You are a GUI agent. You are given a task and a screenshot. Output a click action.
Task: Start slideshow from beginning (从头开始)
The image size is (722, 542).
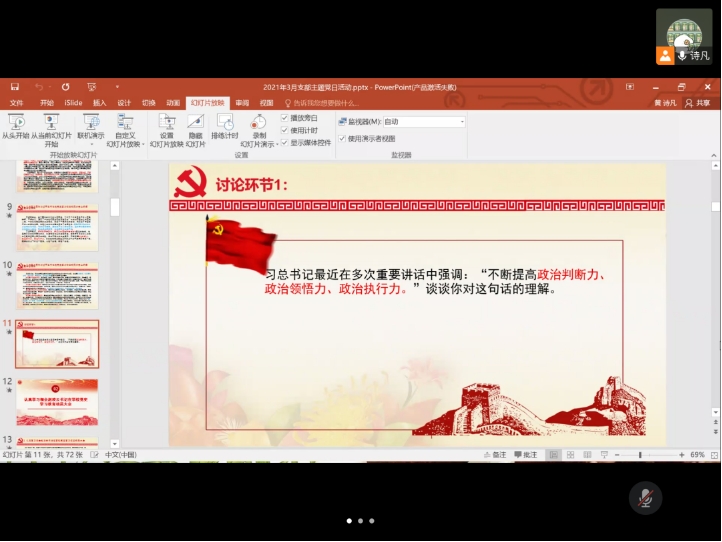point(15,125)
